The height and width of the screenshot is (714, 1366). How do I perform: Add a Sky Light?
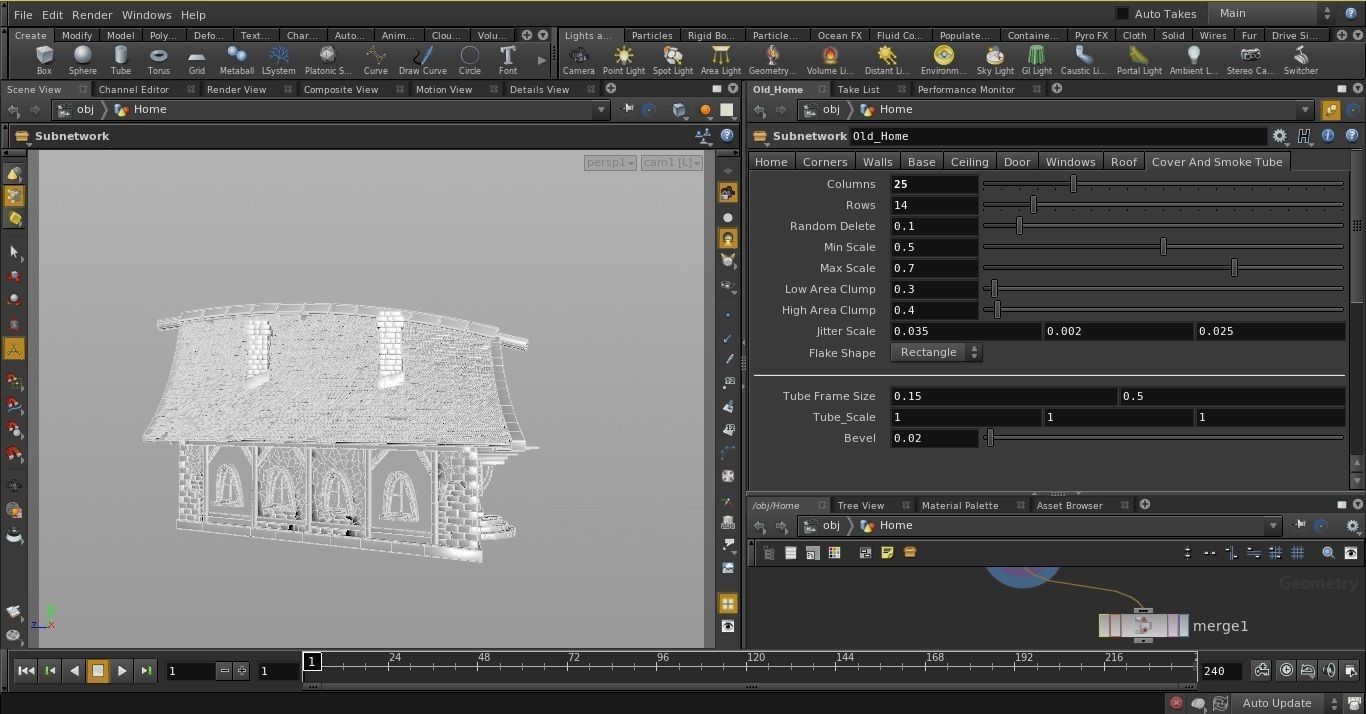(x=995, y=60)
